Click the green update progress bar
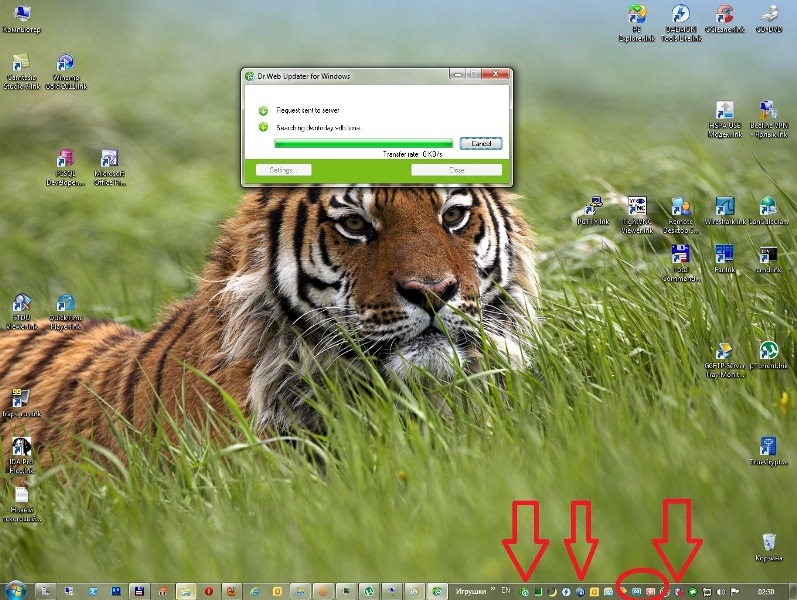This screenshot has width=797, height=600. [x=363, y=144]
